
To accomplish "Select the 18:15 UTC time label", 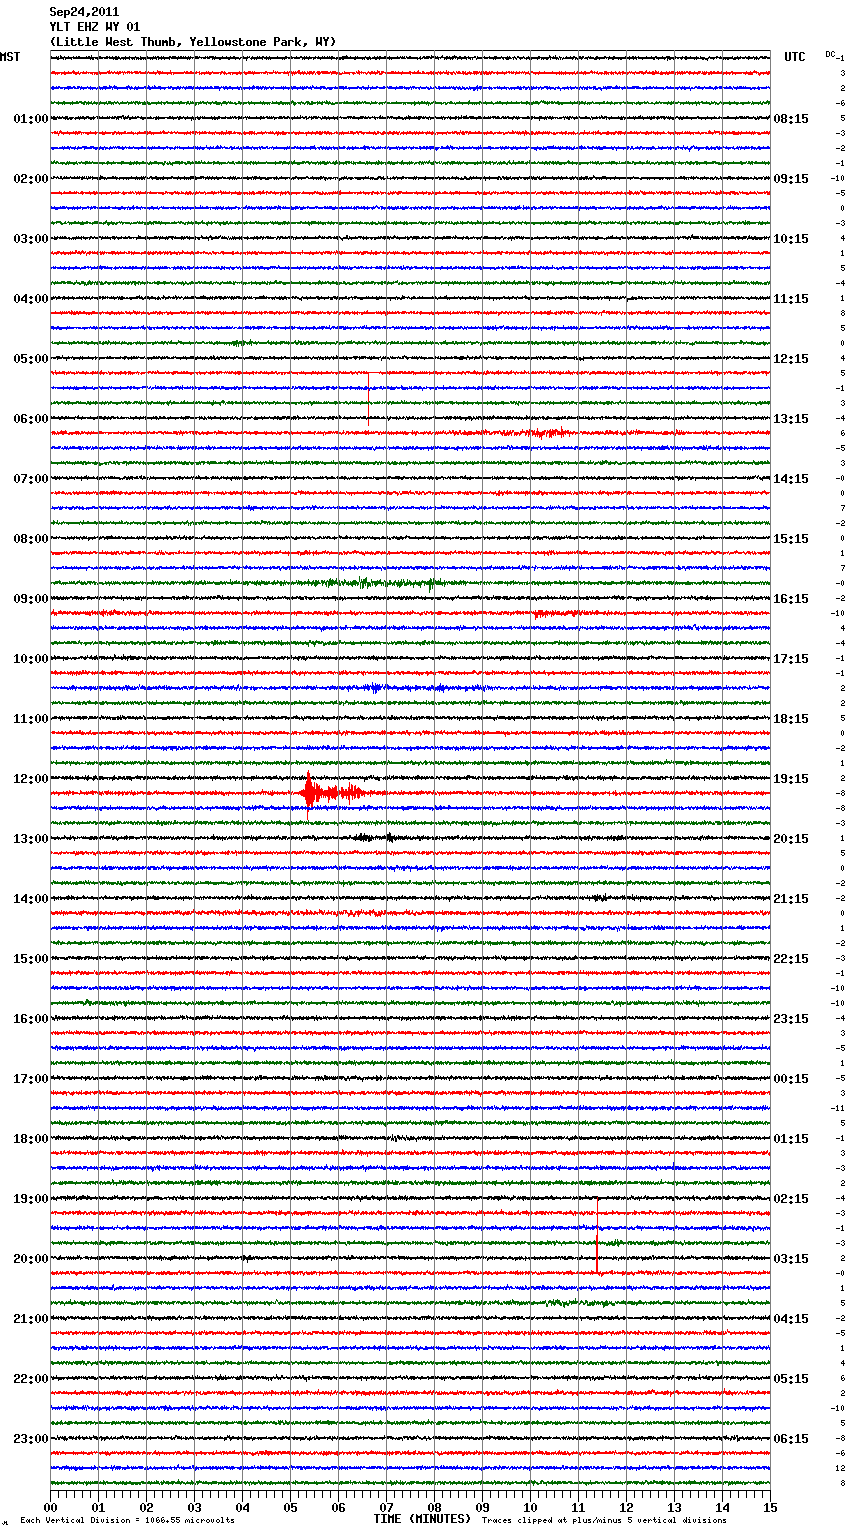I will 791,719.
